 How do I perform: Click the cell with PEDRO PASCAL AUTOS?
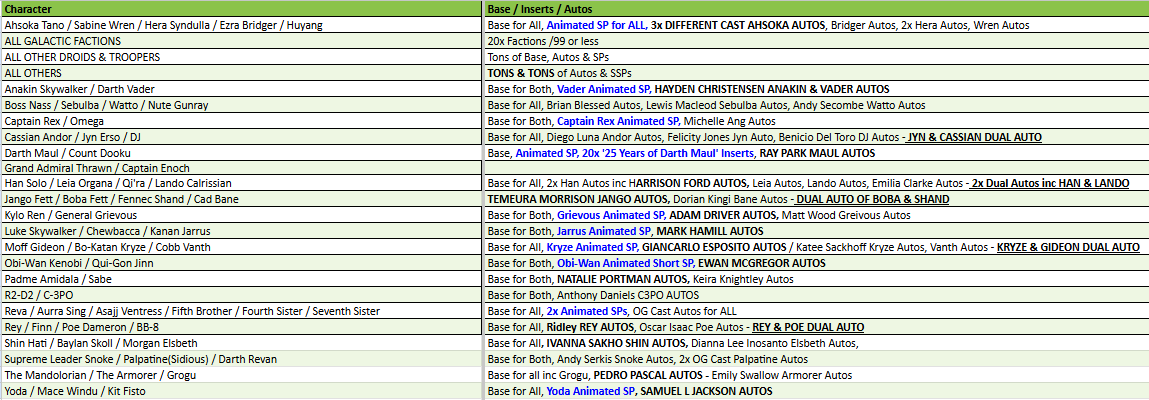(815, 375)
